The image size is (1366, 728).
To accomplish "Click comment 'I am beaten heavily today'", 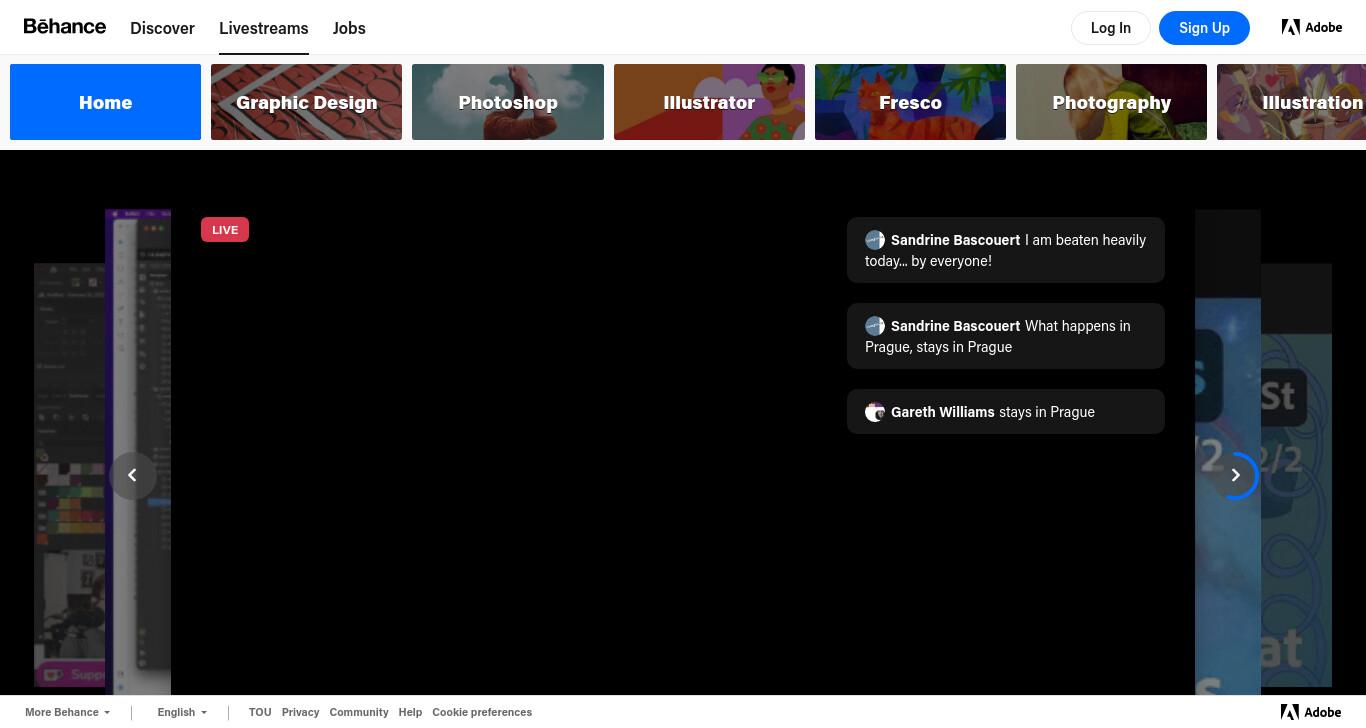I will click(x=1005, y=250).
